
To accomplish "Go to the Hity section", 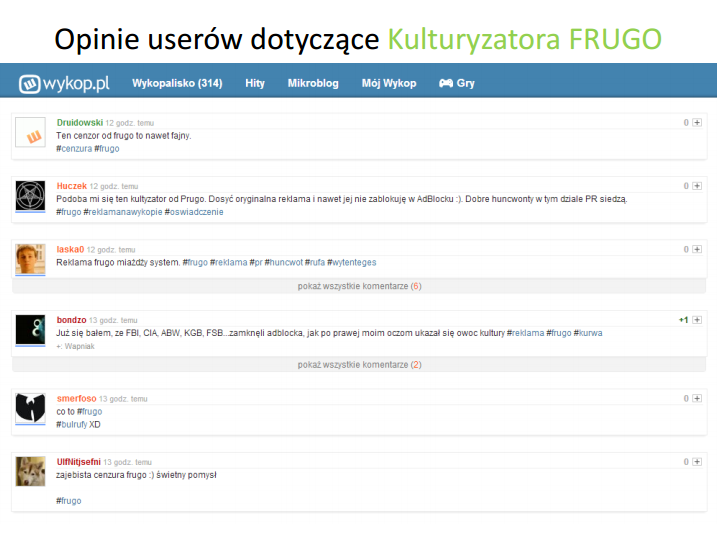I will coord(255,84).
